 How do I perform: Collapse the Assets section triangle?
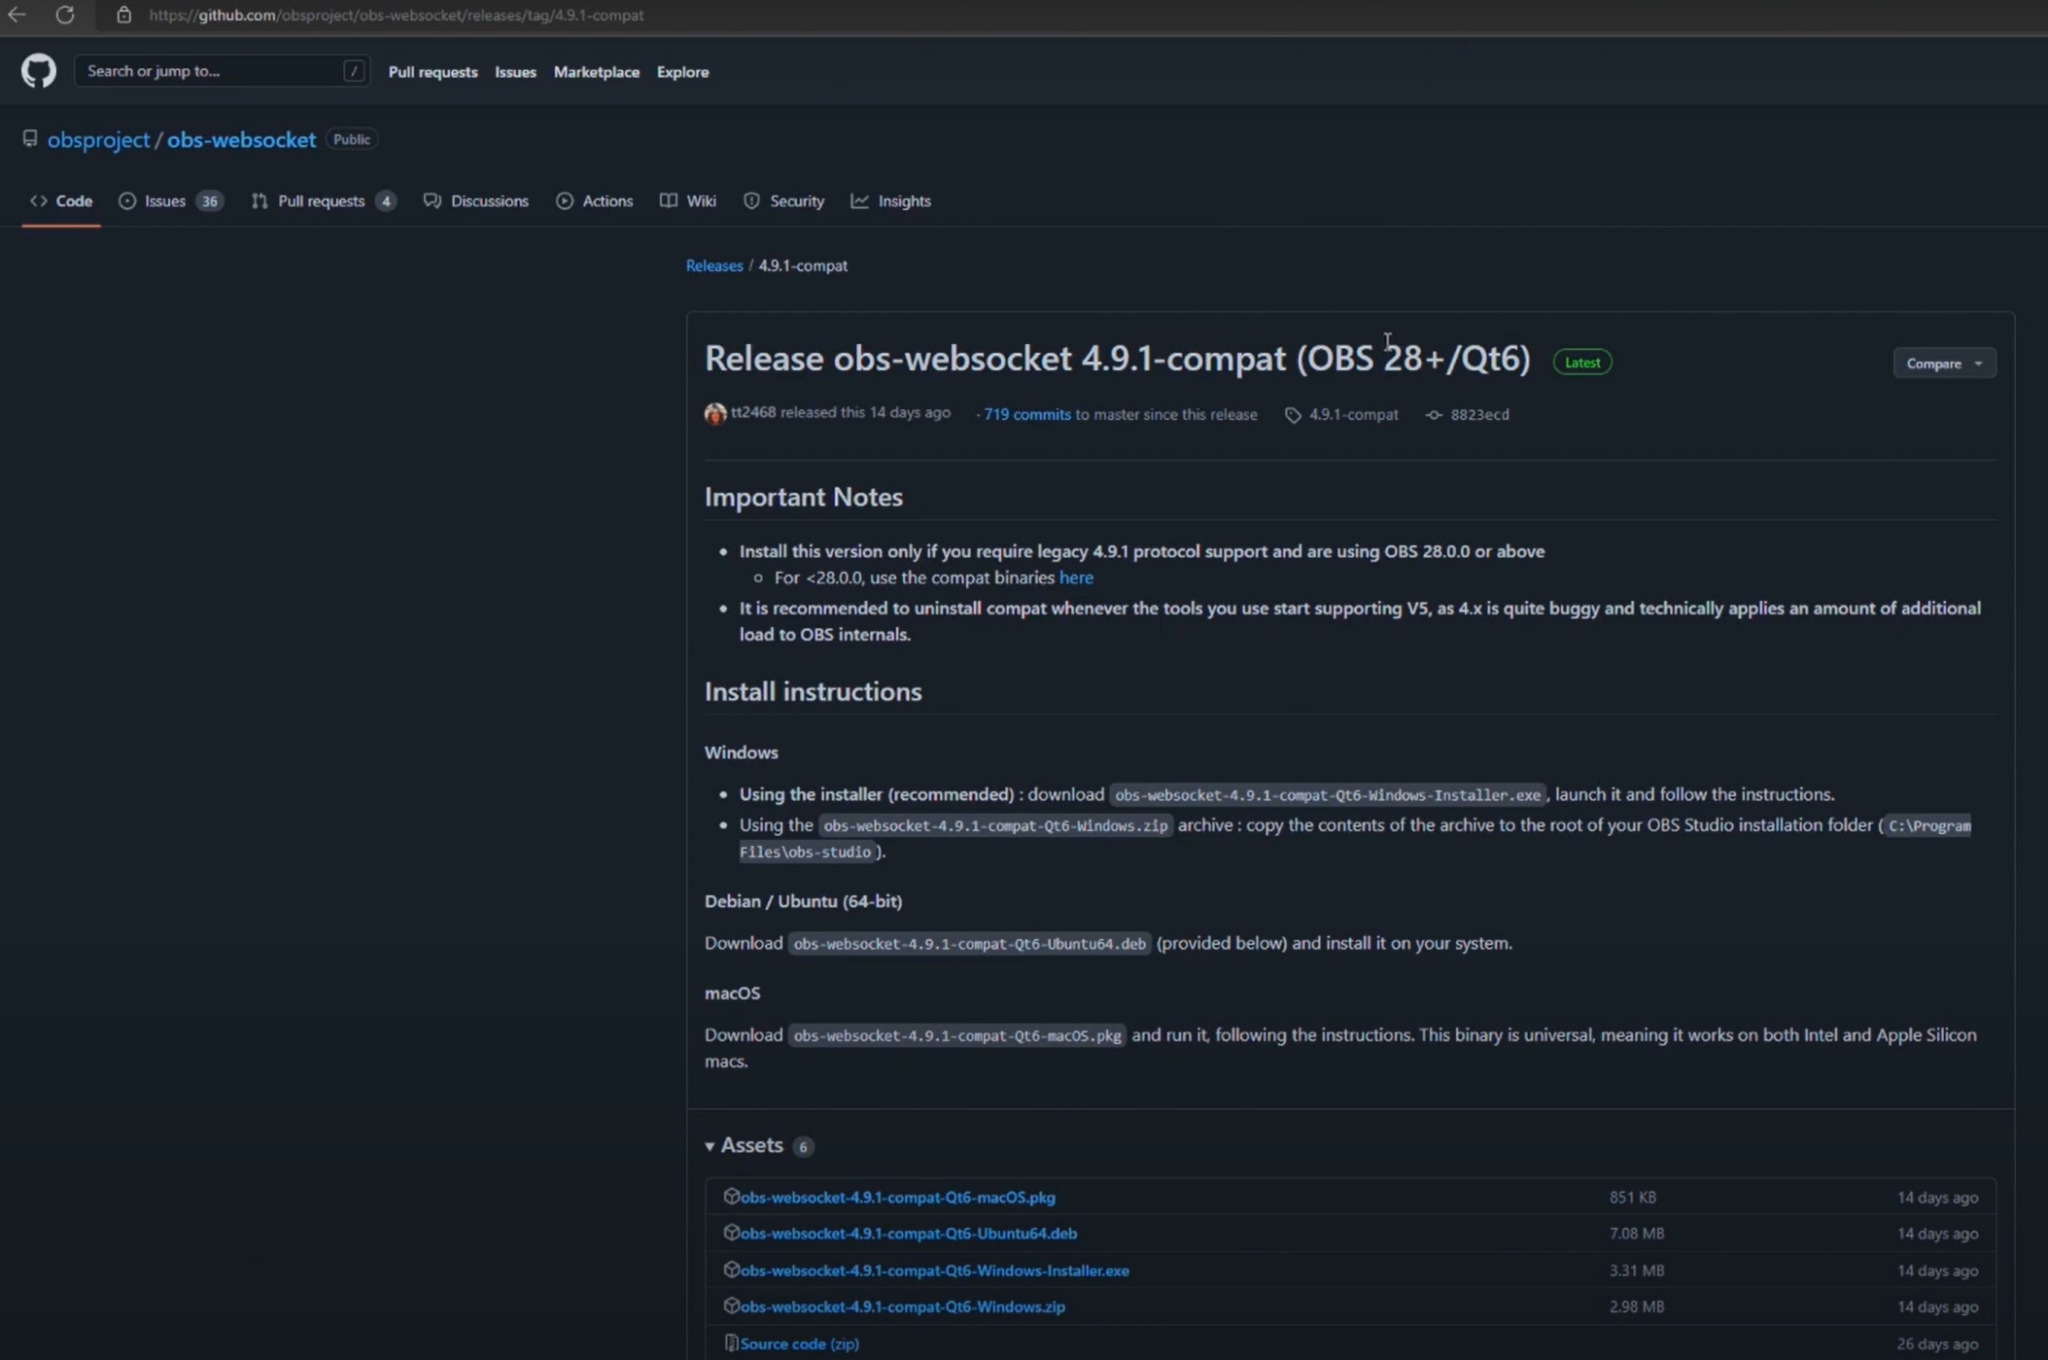(710, 1146)
